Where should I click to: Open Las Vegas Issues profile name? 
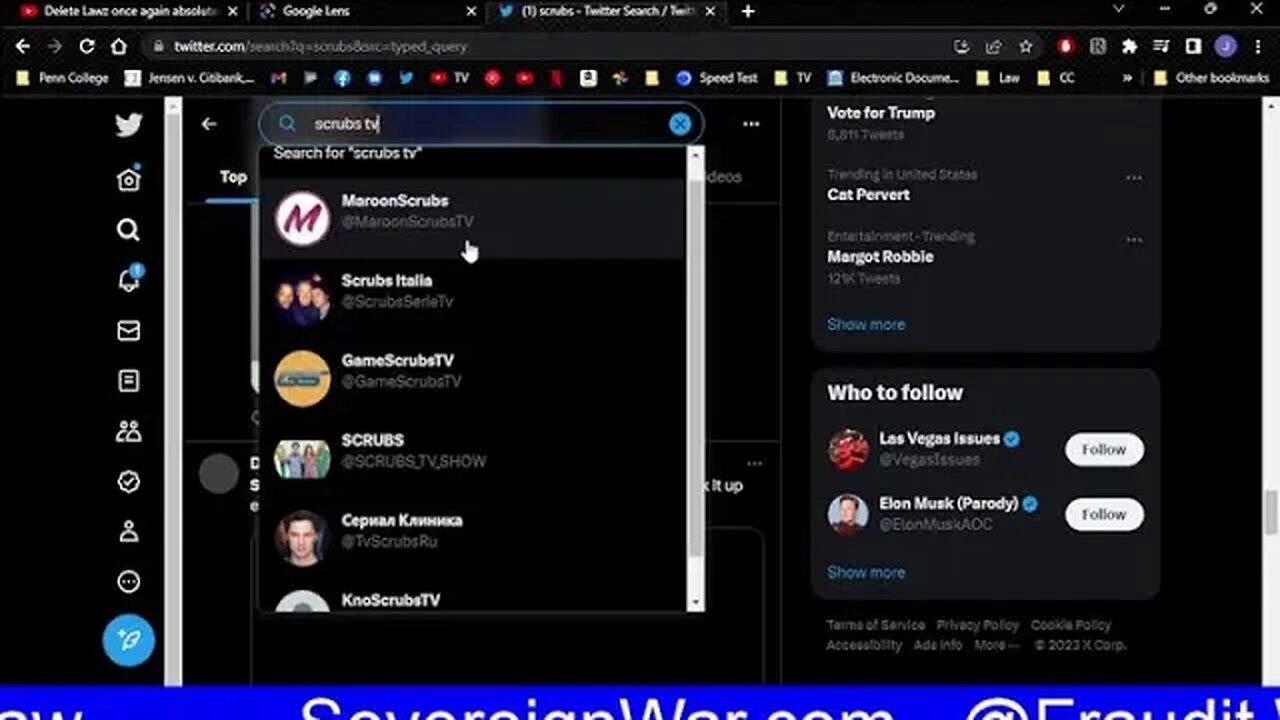939,439
